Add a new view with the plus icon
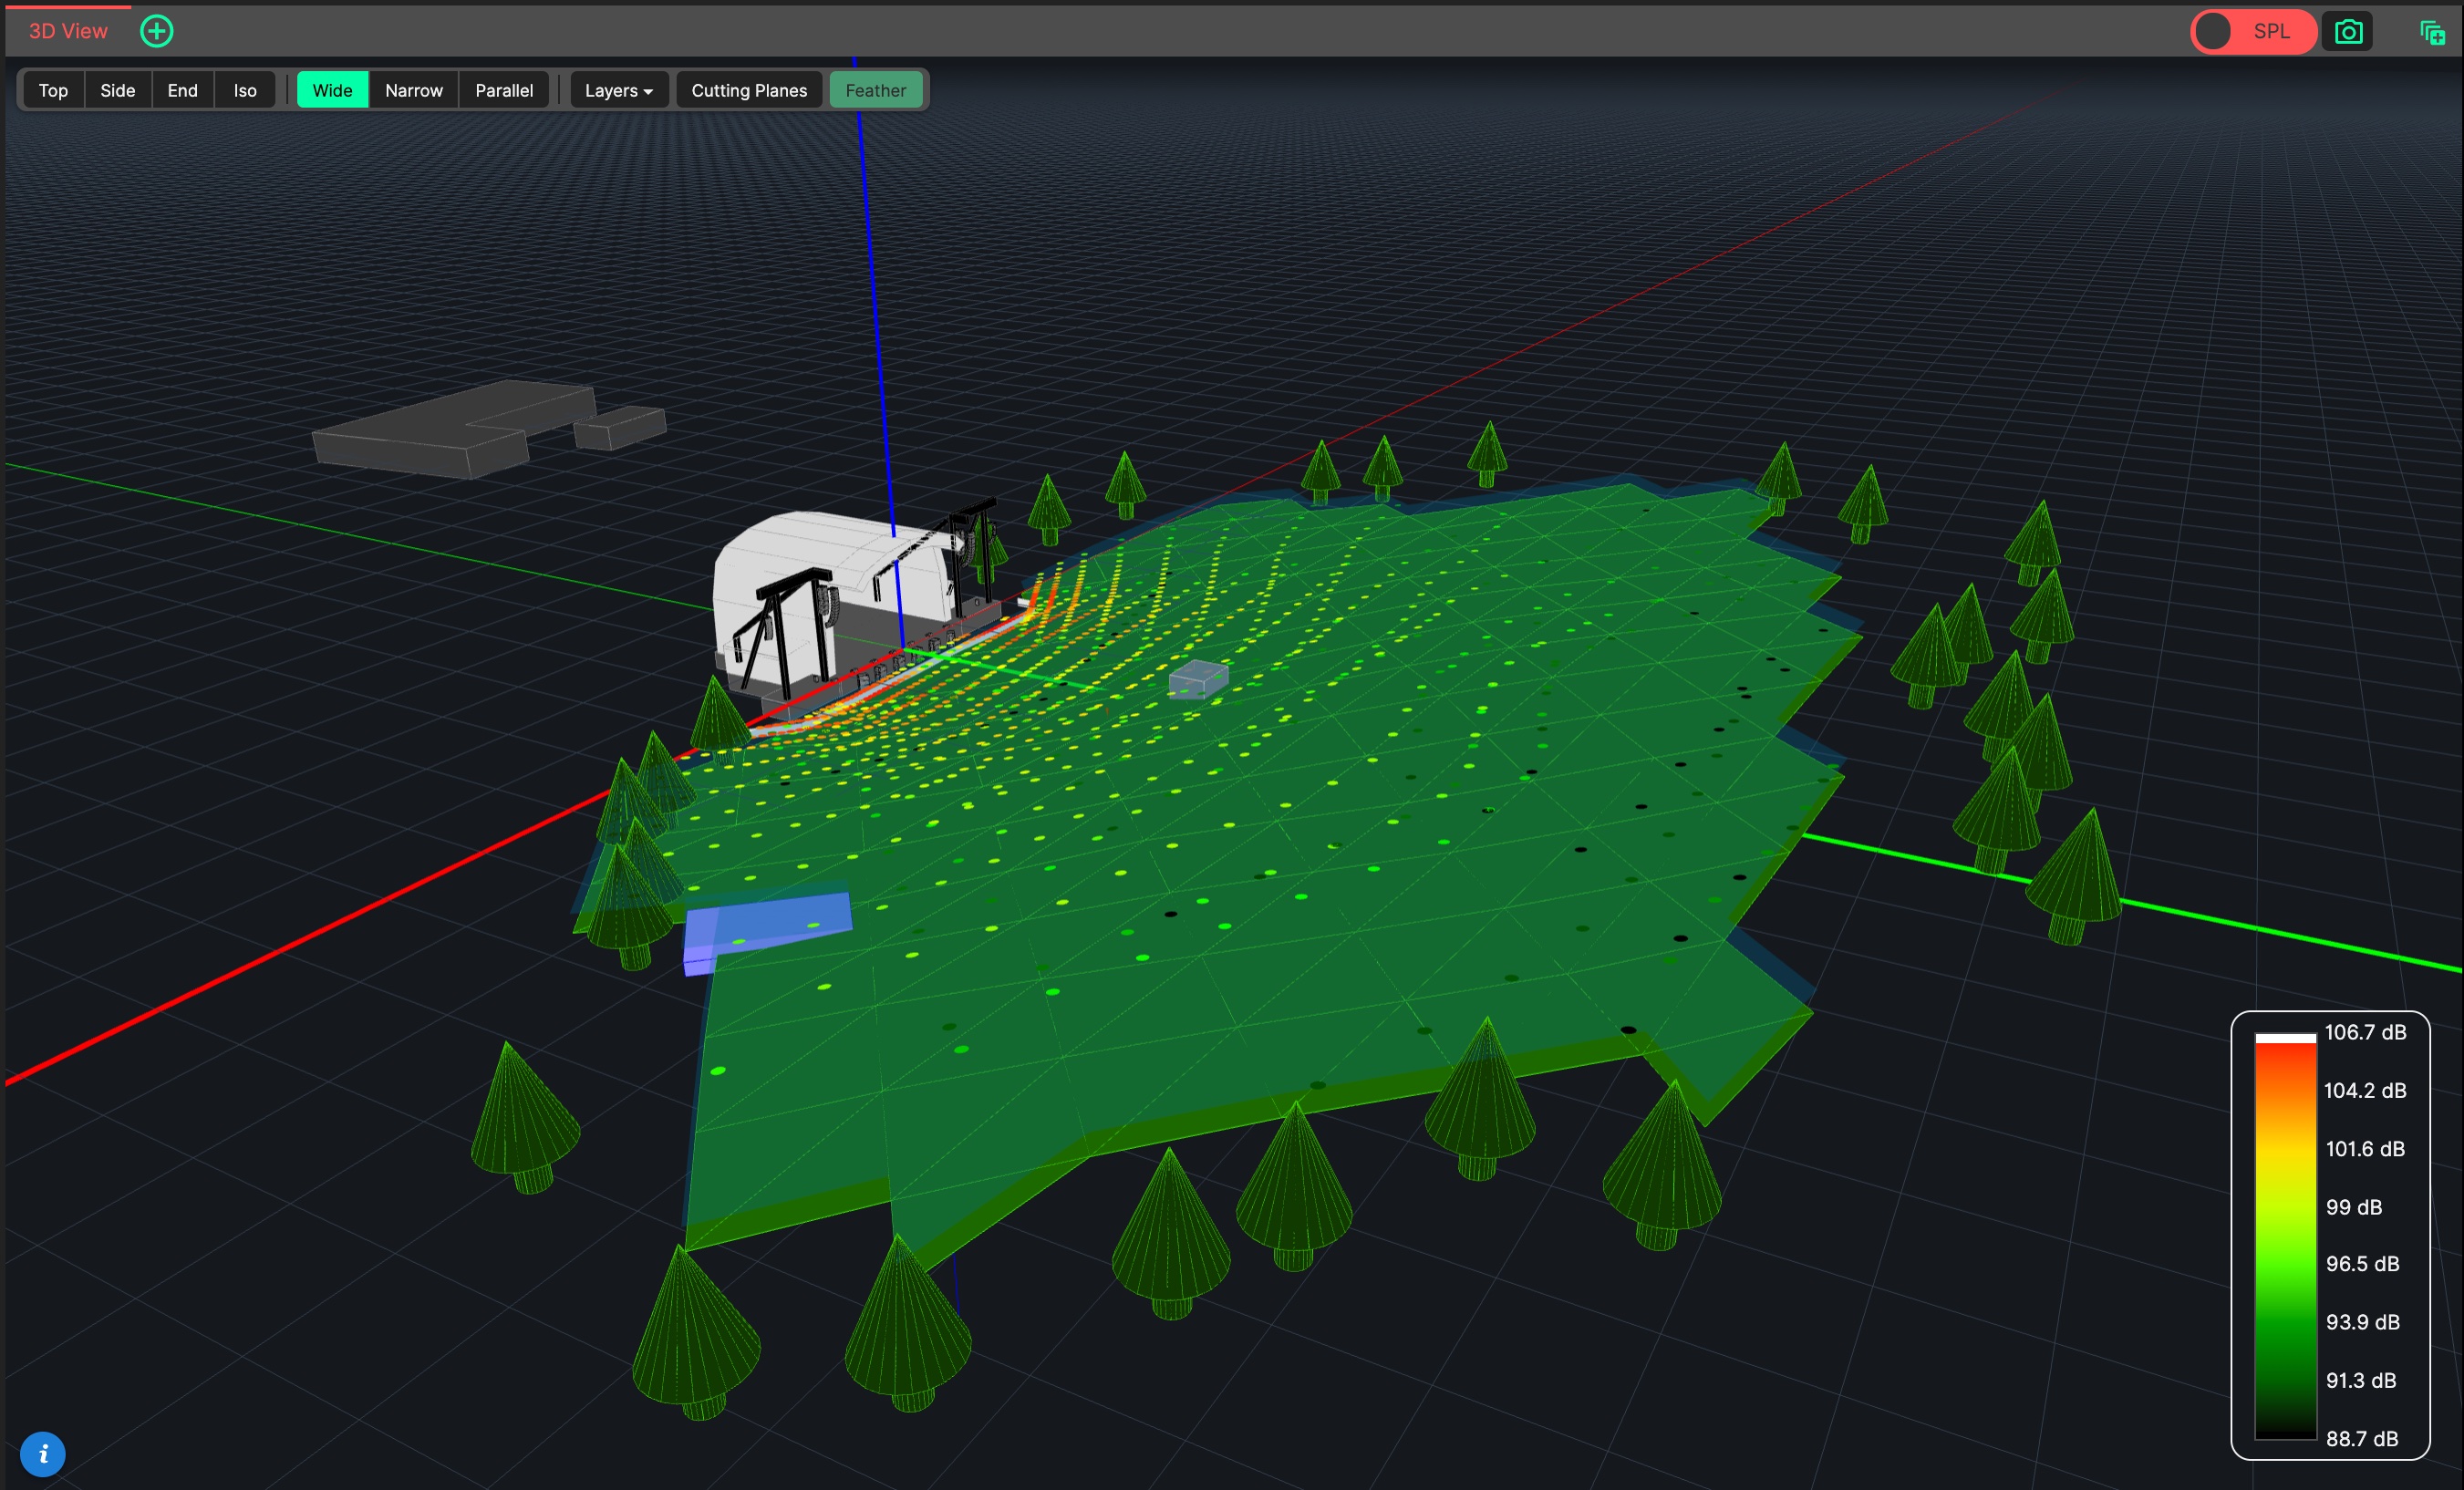Image resolution: width=2464 pixels, height=1490 pixels. pos(156,31)
